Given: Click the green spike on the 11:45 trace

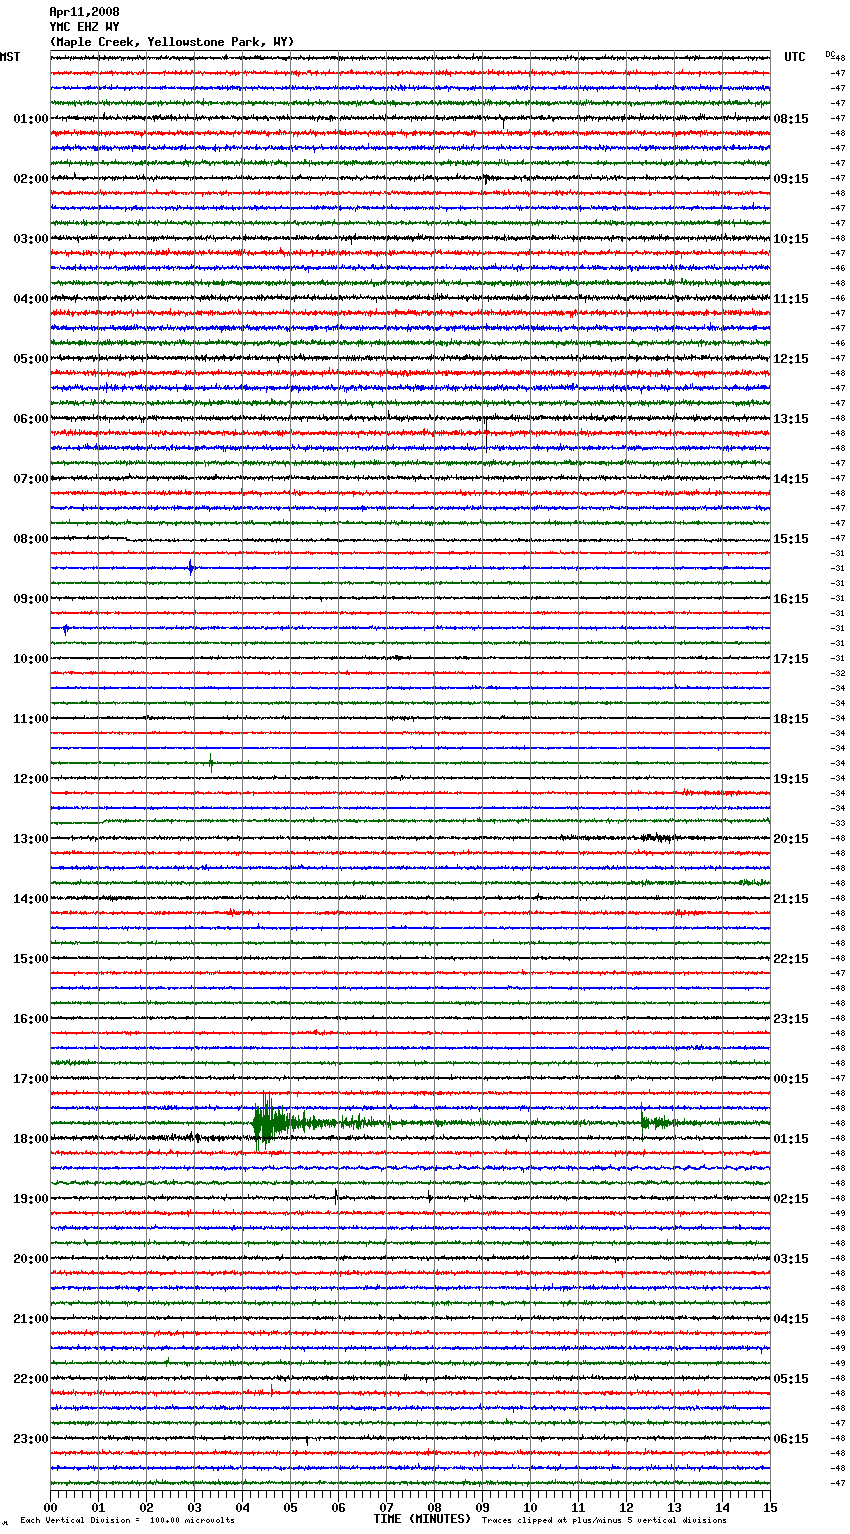Looking at the screenshot, I should 211,763.
